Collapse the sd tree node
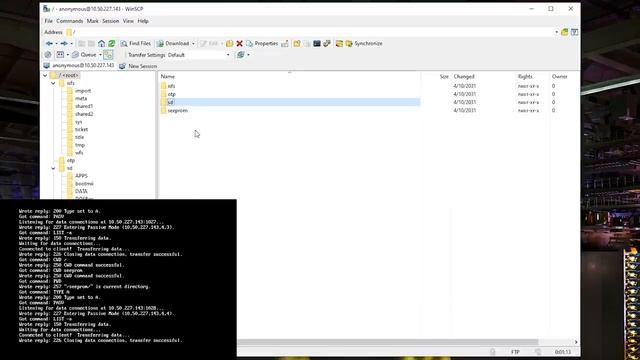This screenshot has width=640, height=360. pos(53,168)
